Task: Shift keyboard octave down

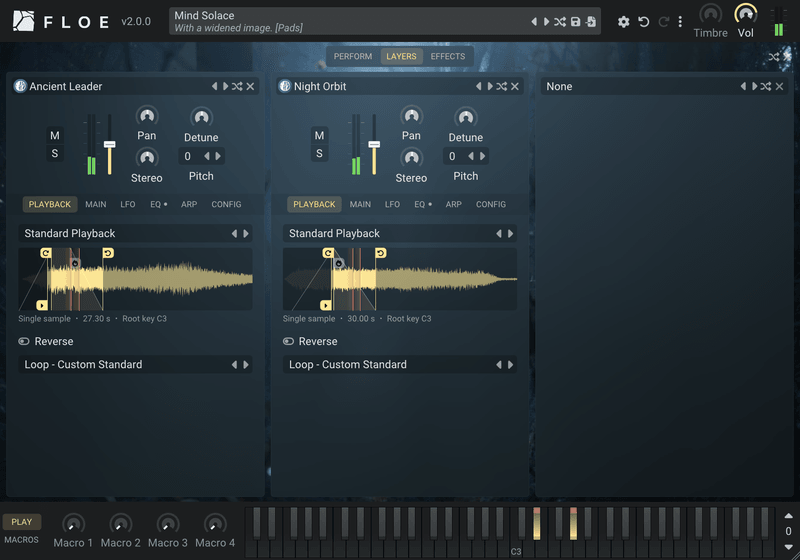Action: click(788, 547)
